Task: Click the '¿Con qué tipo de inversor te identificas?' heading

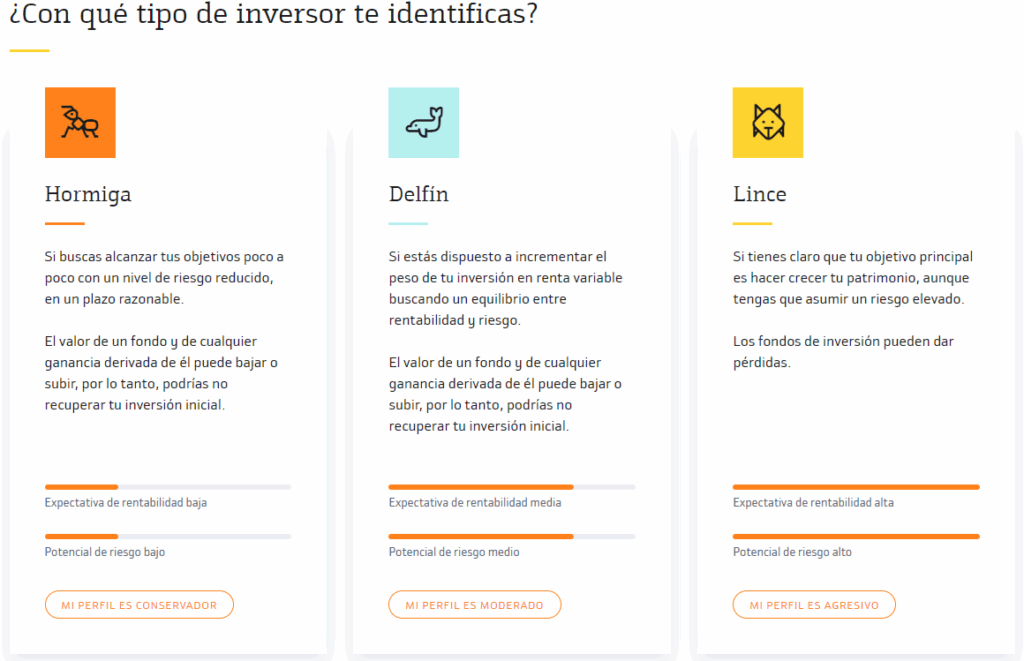Action: [273, 16]
